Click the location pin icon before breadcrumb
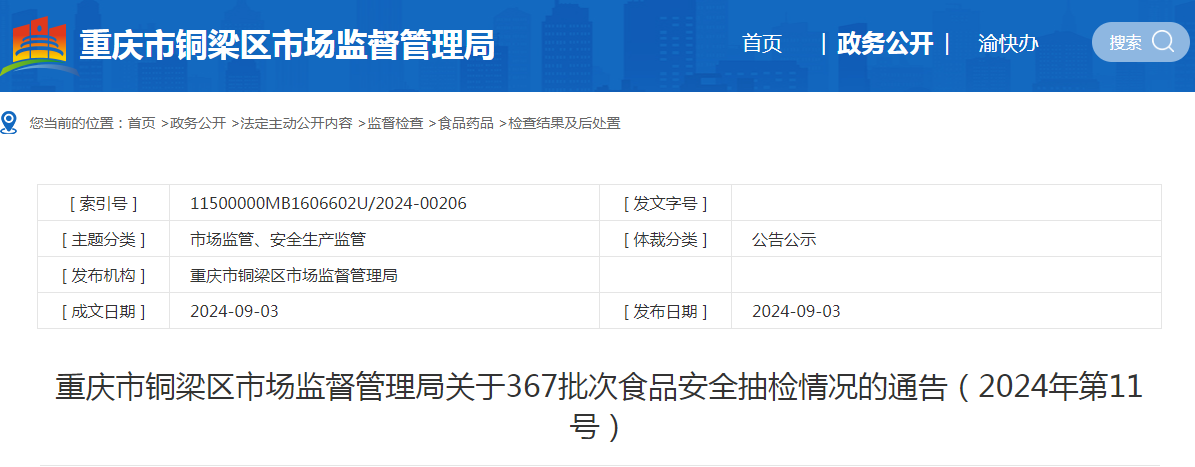Viewport: 1195px width, 467px height. click(x=10, y=123)
